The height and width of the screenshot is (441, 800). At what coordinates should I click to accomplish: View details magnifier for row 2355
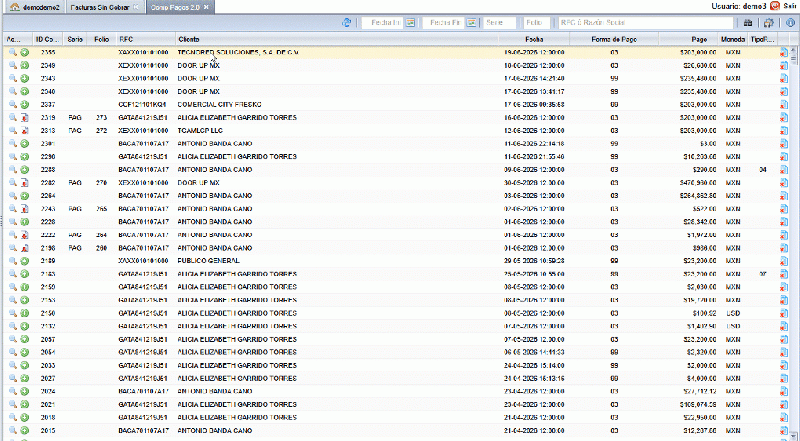(13, 52)
